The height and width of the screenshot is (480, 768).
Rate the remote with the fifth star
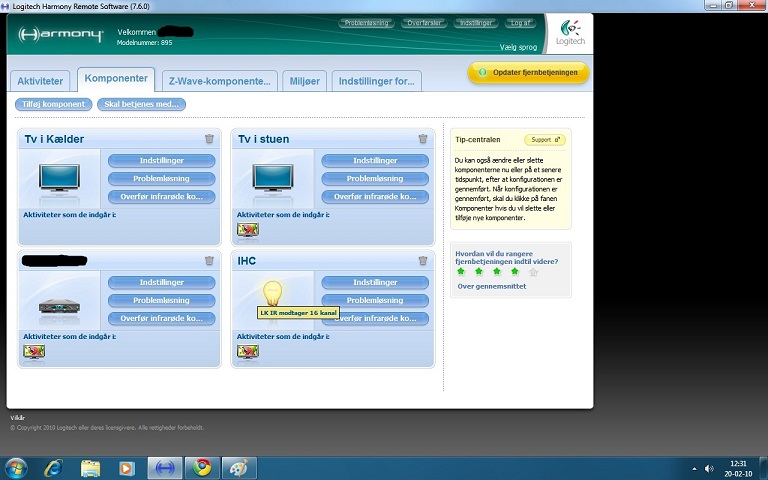point(533,271)
